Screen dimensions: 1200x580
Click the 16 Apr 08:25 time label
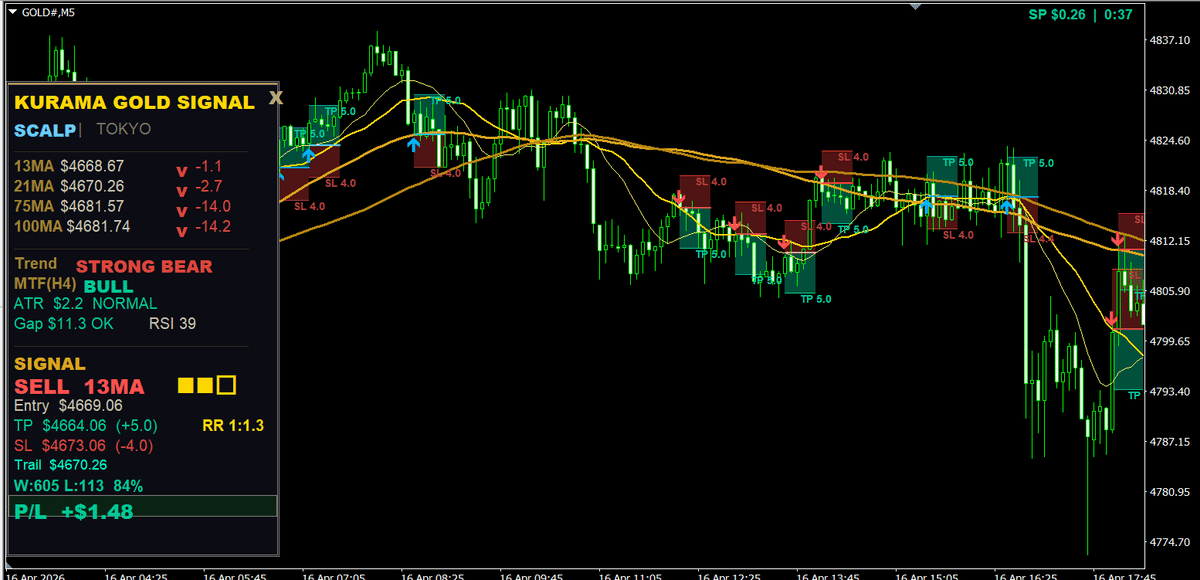coord(434,575)
